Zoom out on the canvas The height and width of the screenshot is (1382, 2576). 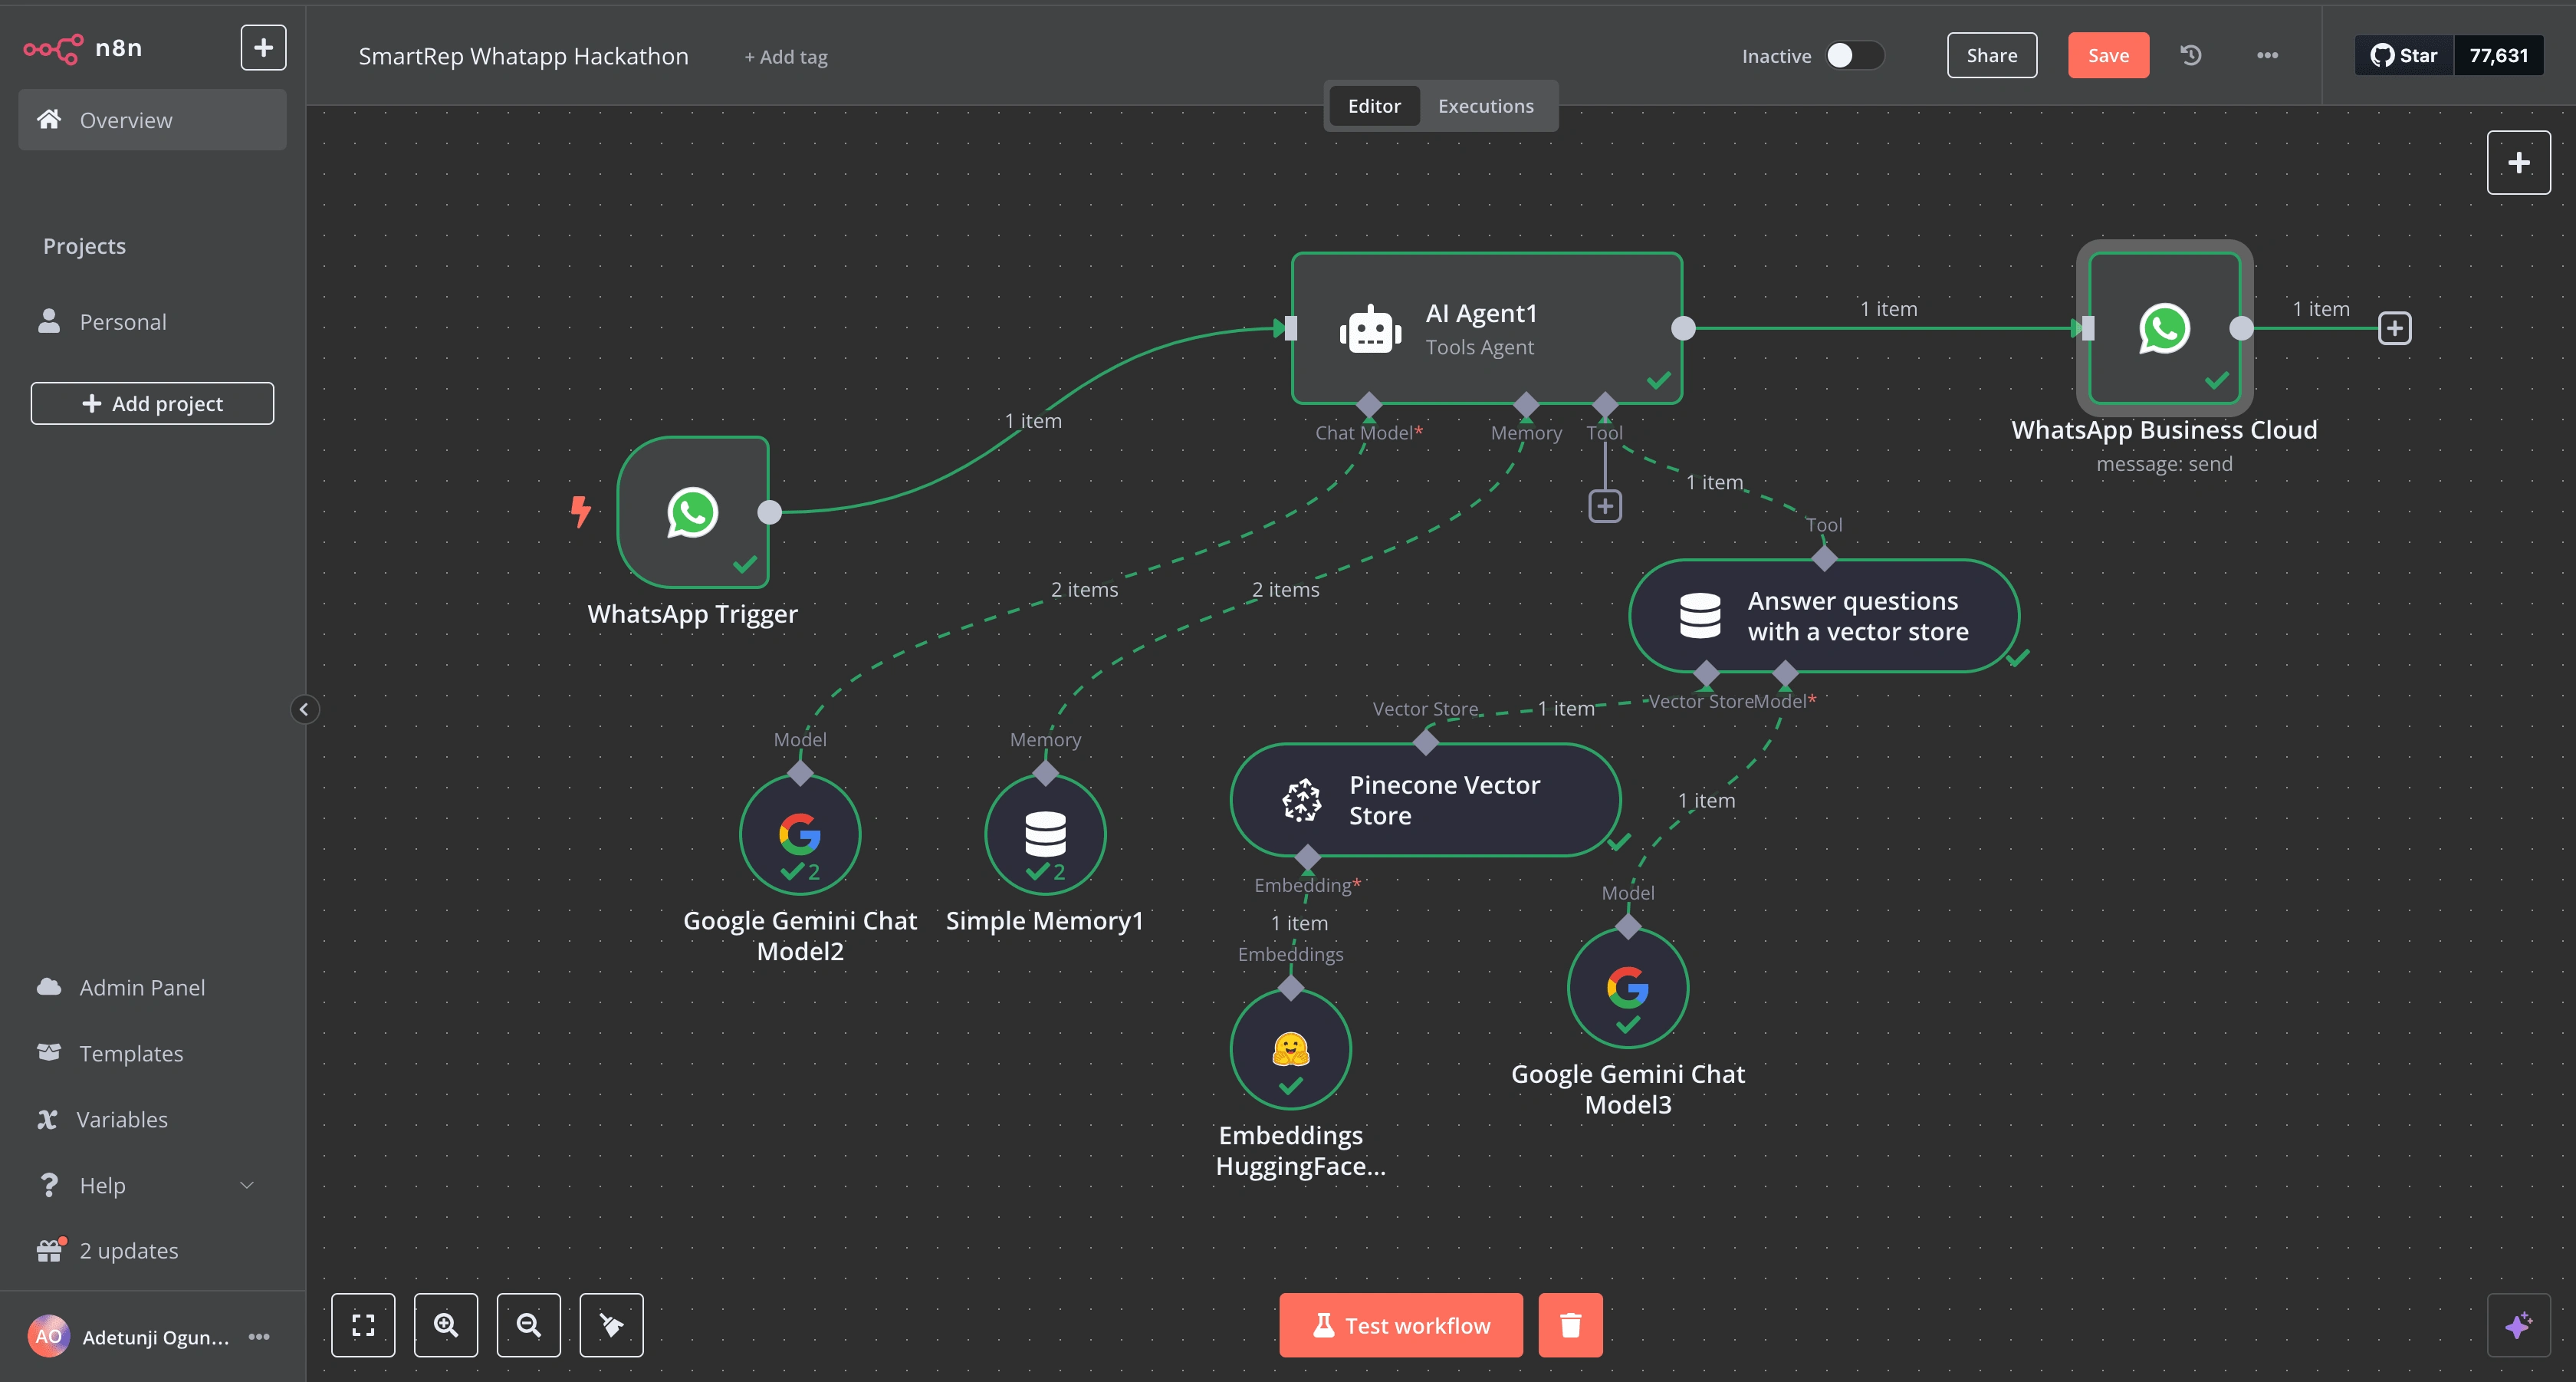pyautogui.click(x=529, y=1325)
